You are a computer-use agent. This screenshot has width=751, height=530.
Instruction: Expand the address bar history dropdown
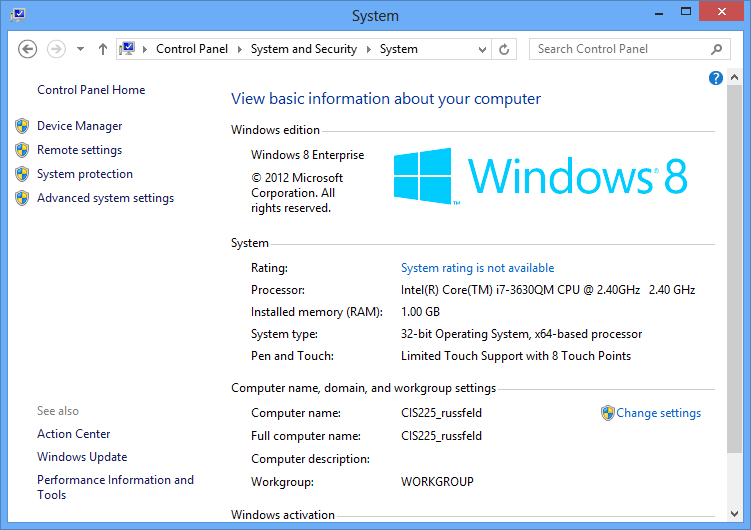pyautogui.click(x=482, y=49)
